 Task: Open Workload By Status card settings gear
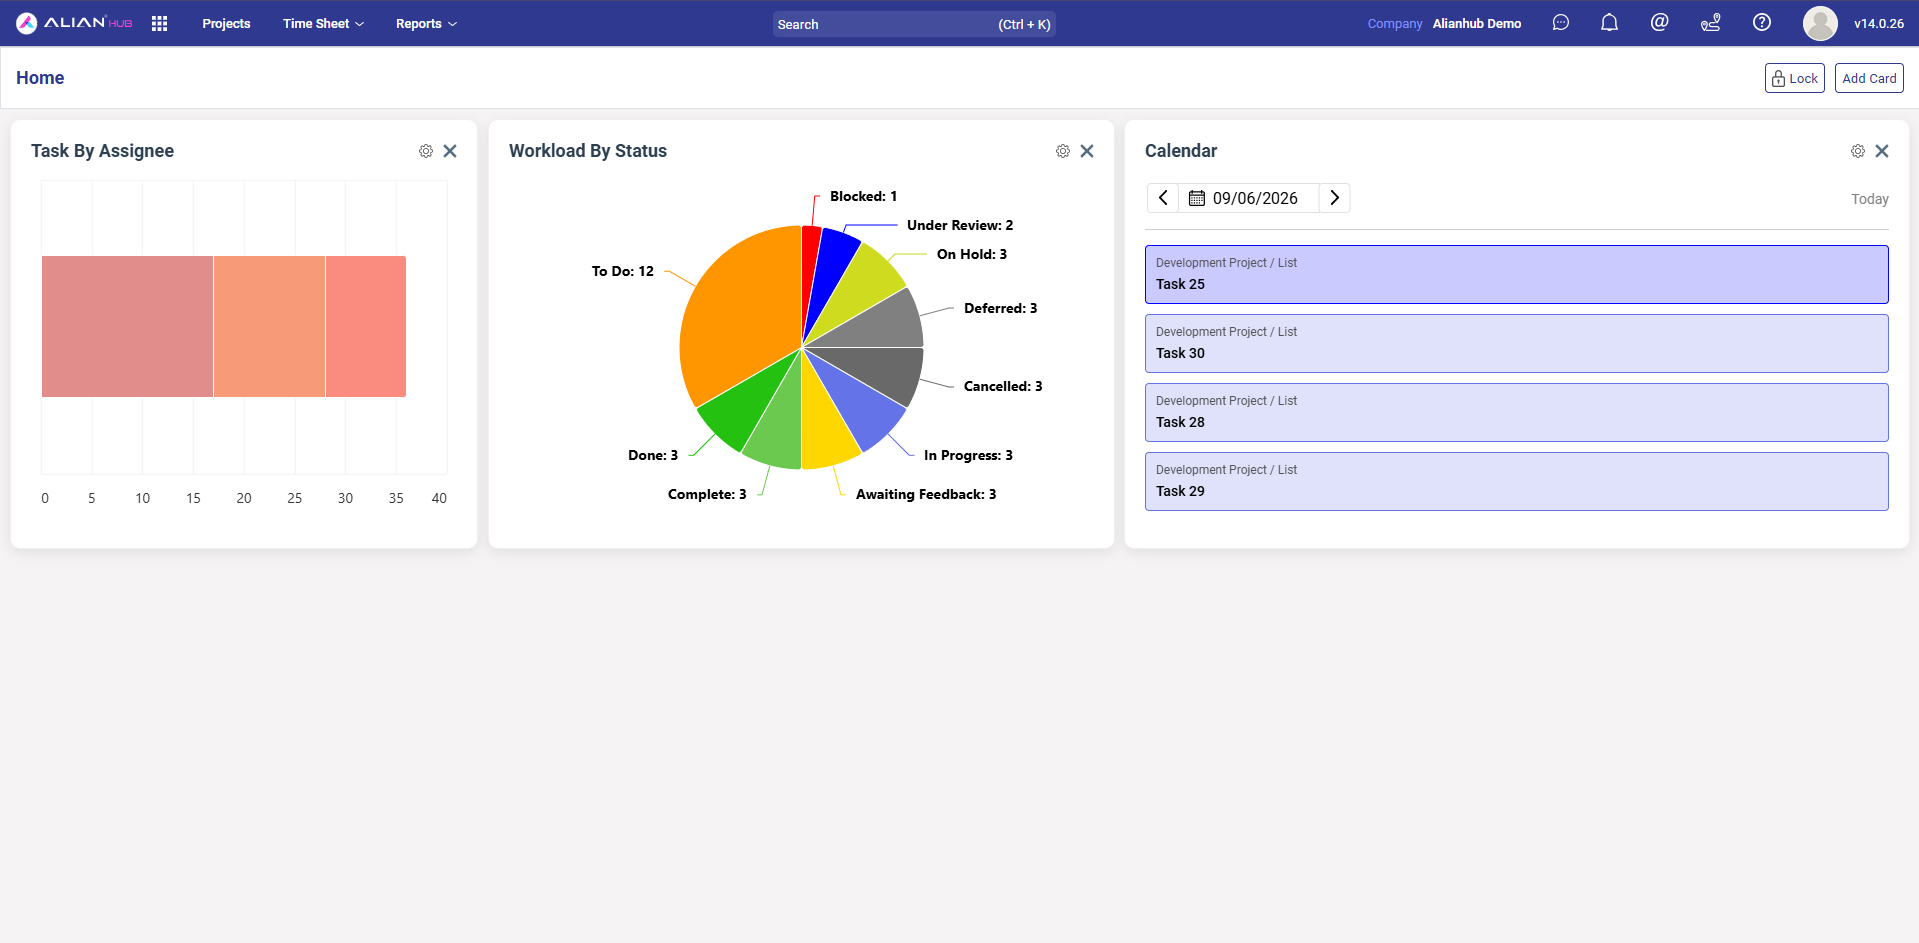[x=1063, y=151]
